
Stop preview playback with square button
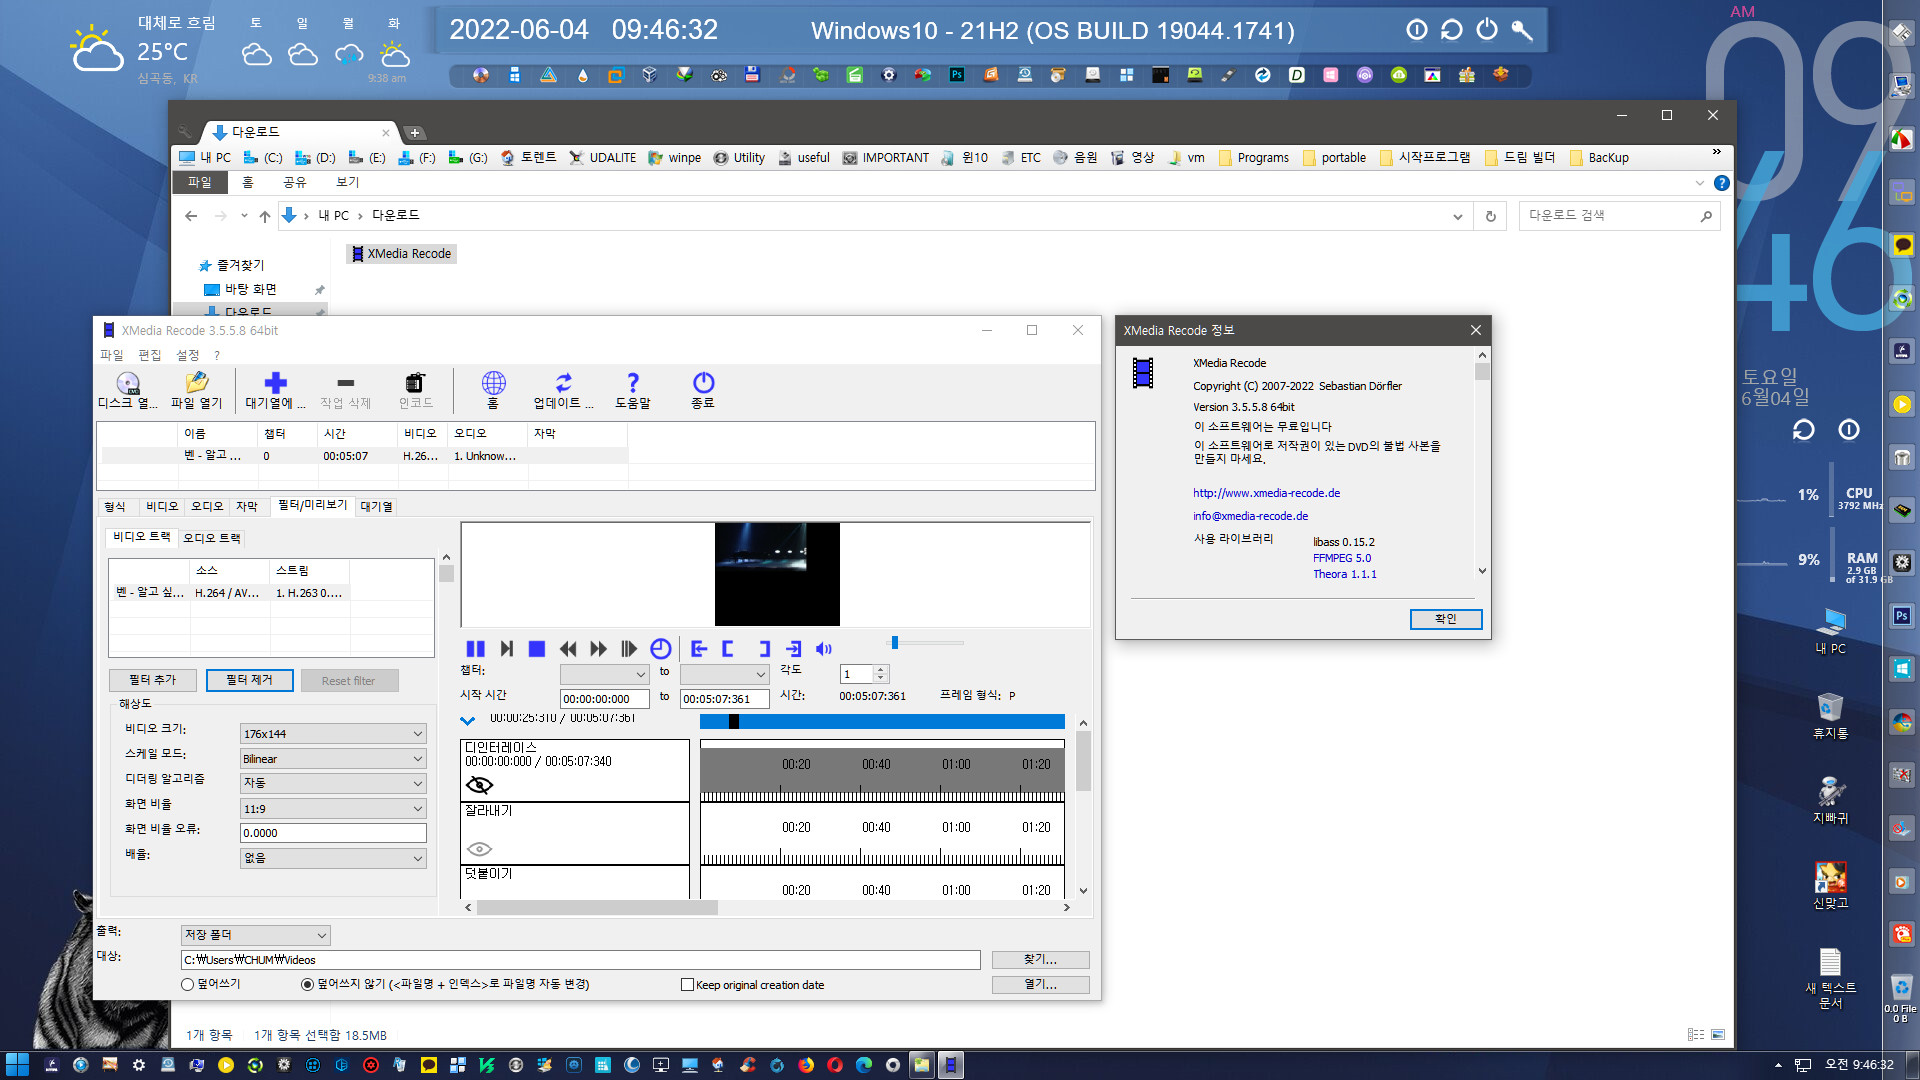tap(537, 649)
